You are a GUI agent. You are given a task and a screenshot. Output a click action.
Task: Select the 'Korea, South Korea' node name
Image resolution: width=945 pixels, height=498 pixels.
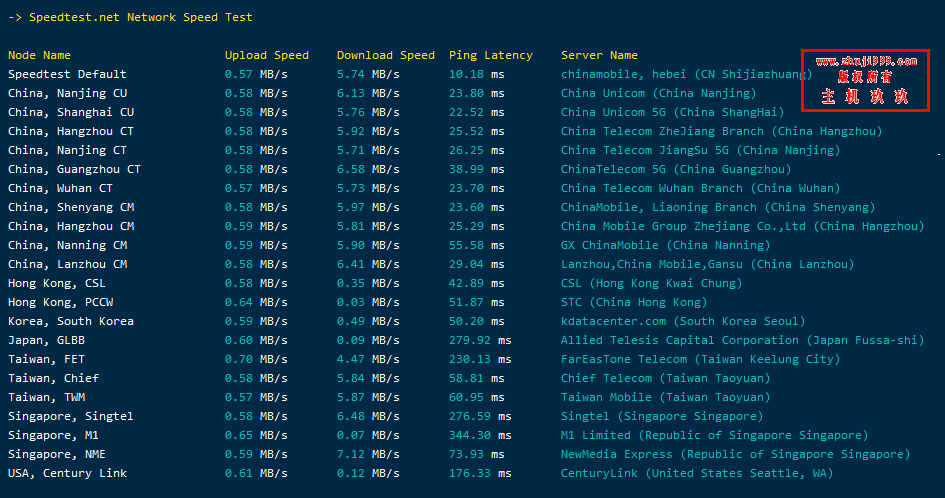71,321
